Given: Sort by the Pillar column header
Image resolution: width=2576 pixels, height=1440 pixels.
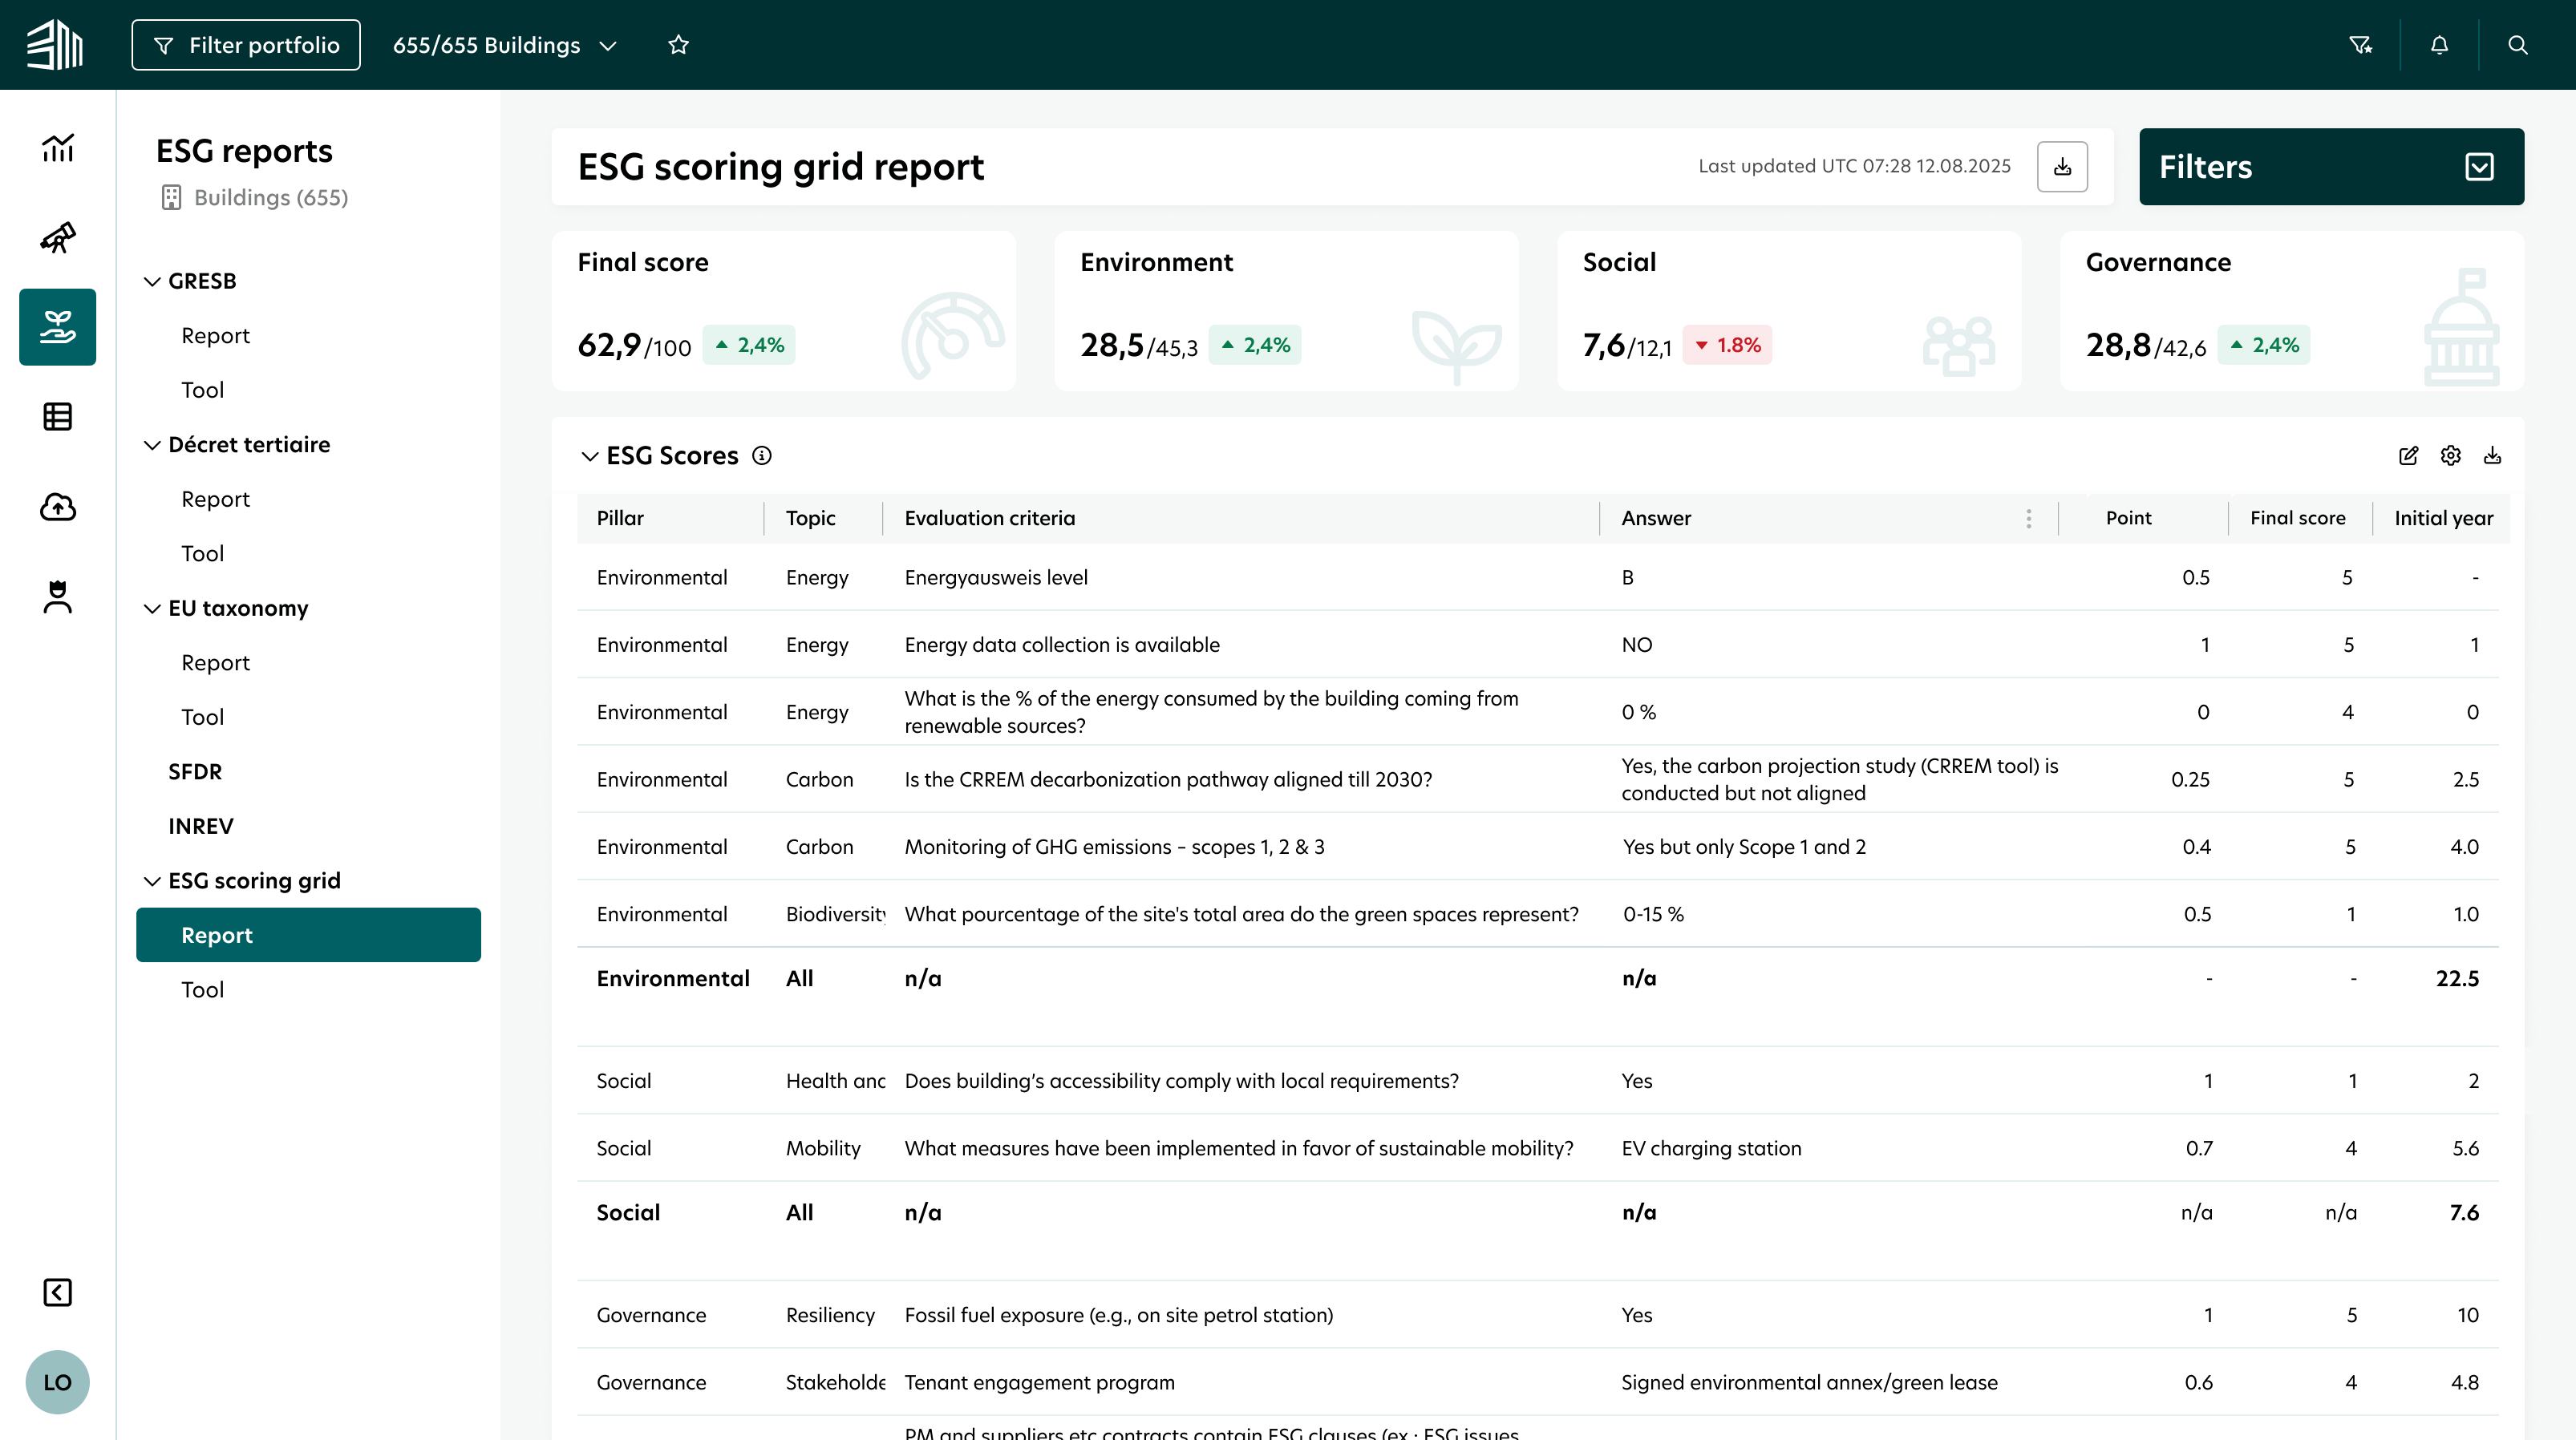Looking at the screenshot, I should coord(620,518).
